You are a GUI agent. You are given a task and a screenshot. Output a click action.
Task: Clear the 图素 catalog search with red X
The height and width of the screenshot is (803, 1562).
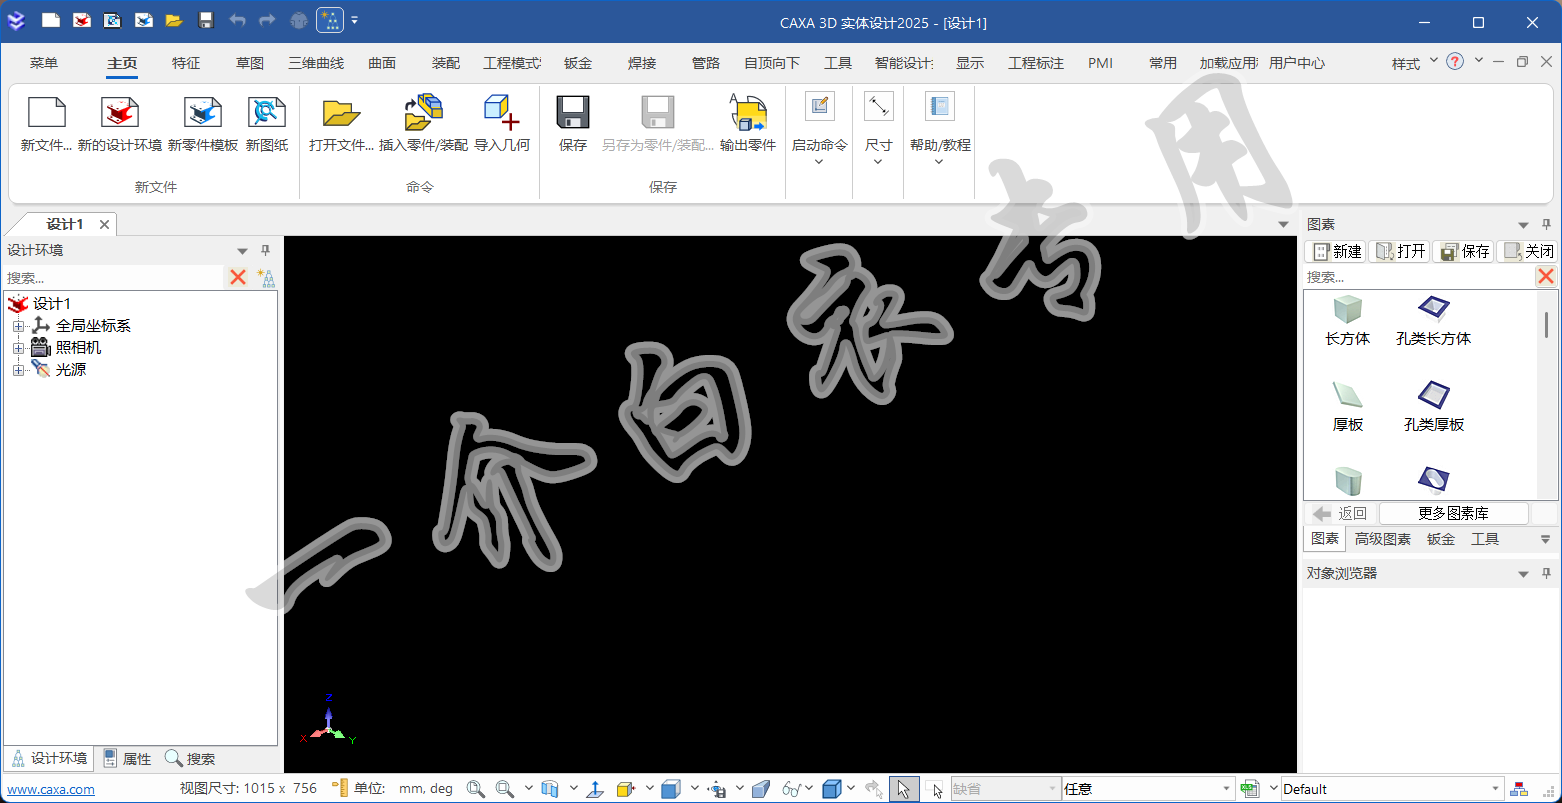pos(1546,276)
